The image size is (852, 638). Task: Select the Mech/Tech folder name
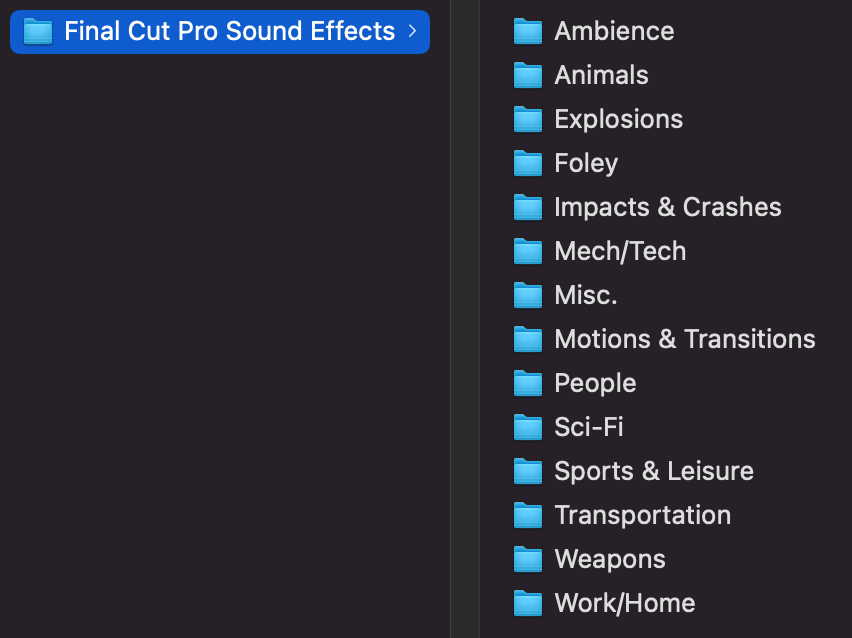tap(620, 252)
